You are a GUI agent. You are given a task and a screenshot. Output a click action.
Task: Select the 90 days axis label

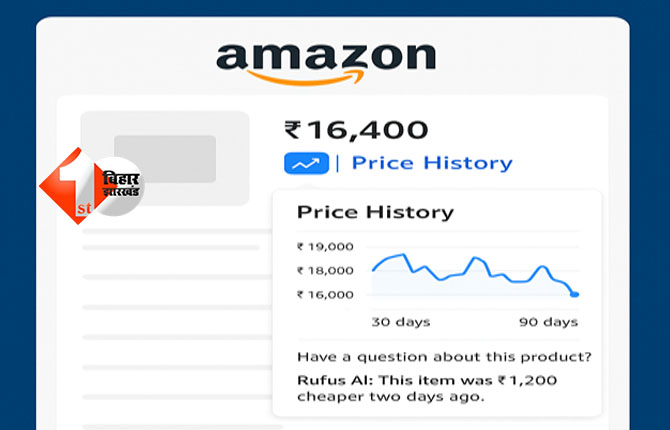coord(548,322)
